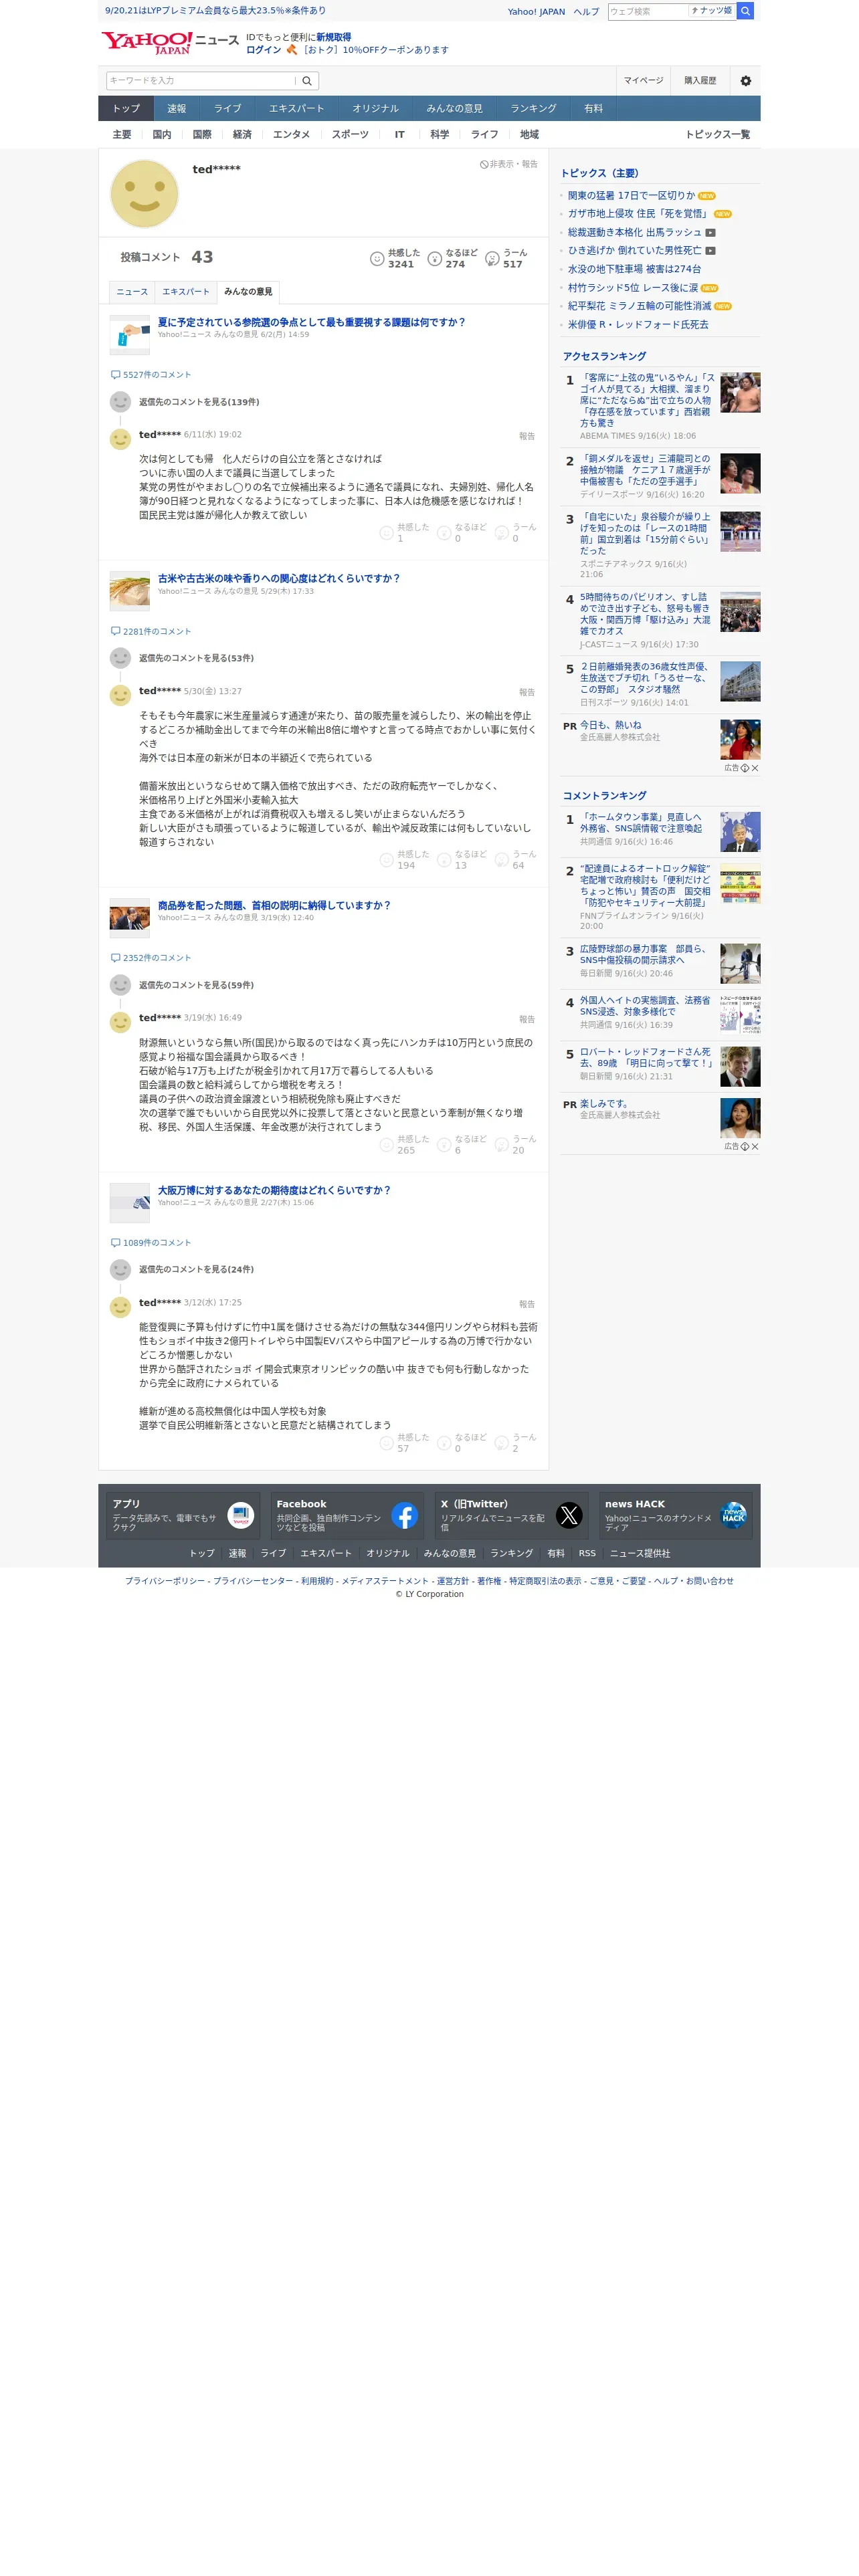Viewport: 859px width, 2576px height.
Task: Open 参院選の争点 poll title link
Action: click(311, 323)
